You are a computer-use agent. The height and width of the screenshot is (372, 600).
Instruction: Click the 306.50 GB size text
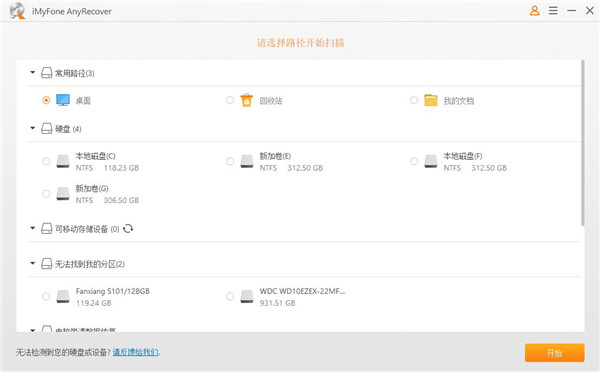point(121,200)
